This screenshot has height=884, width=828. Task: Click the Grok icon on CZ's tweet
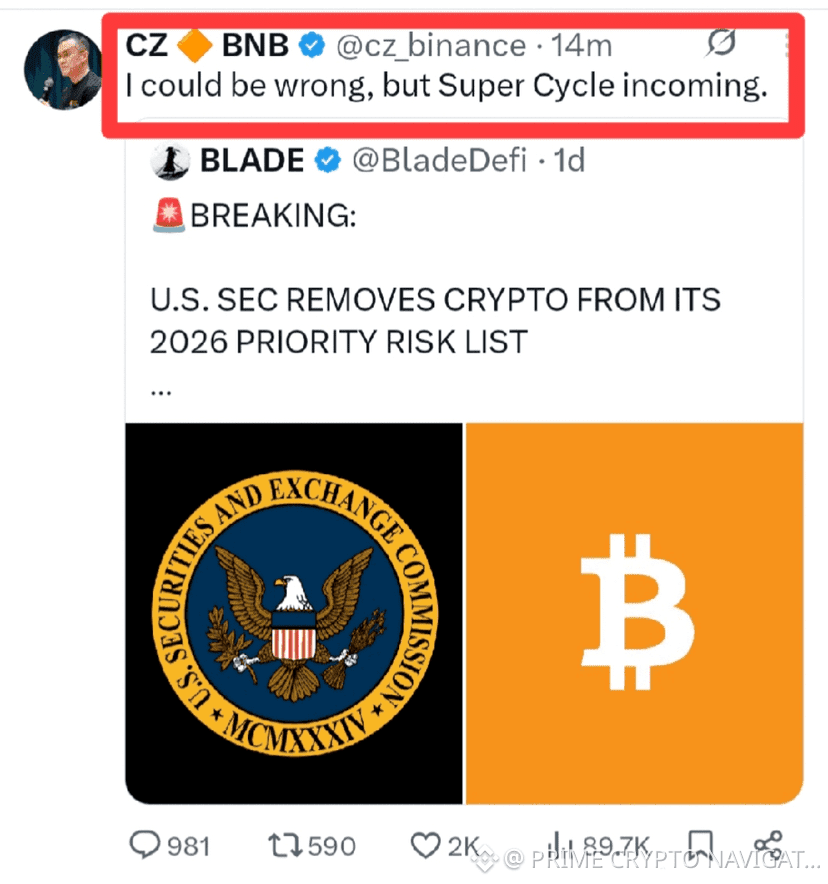point(721,44)
